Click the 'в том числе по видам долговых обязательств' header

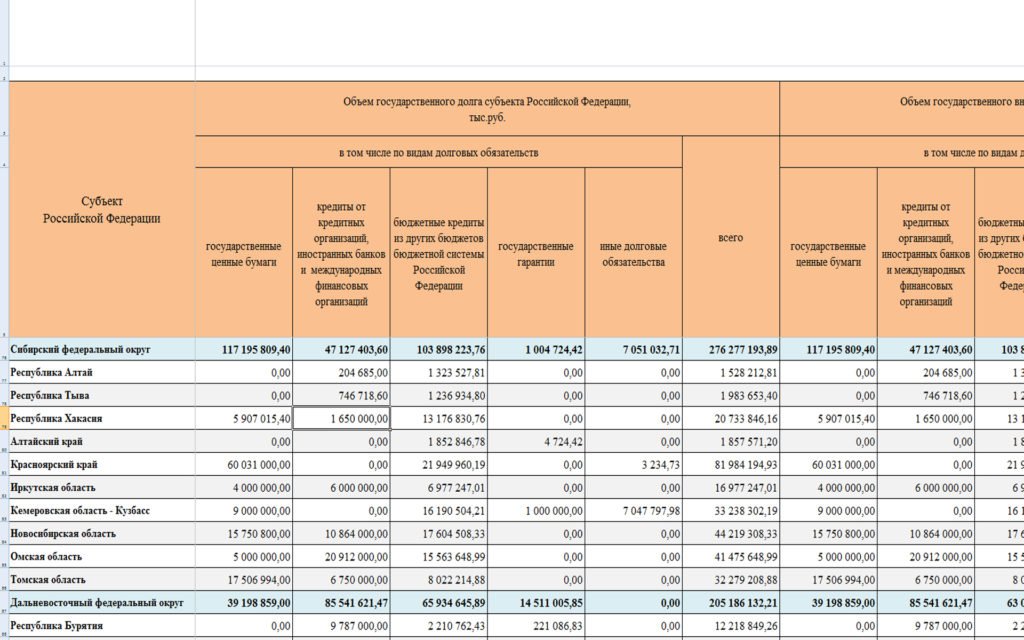tap(438, 153)
